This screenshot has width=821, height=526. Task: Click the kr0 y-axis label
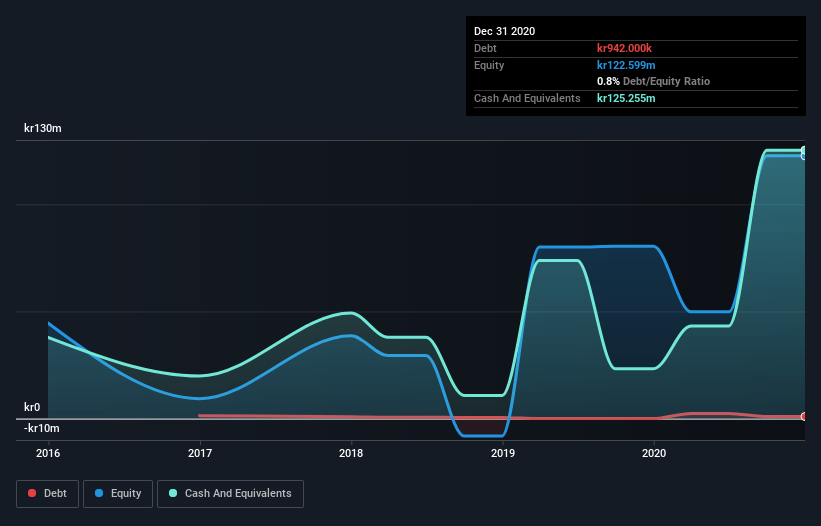[x=32, y=407]
